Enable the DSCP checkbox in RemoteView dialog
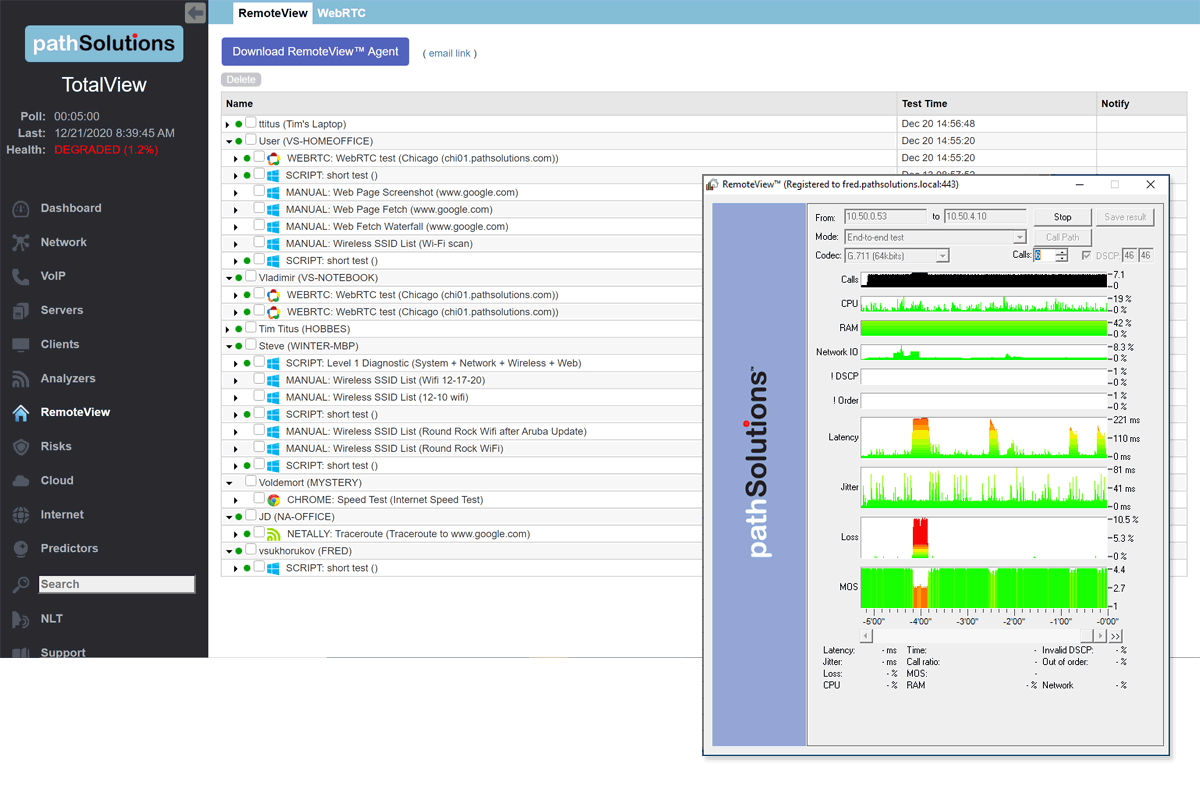Screen dimensions: 1200x785 coord(1086,255)
